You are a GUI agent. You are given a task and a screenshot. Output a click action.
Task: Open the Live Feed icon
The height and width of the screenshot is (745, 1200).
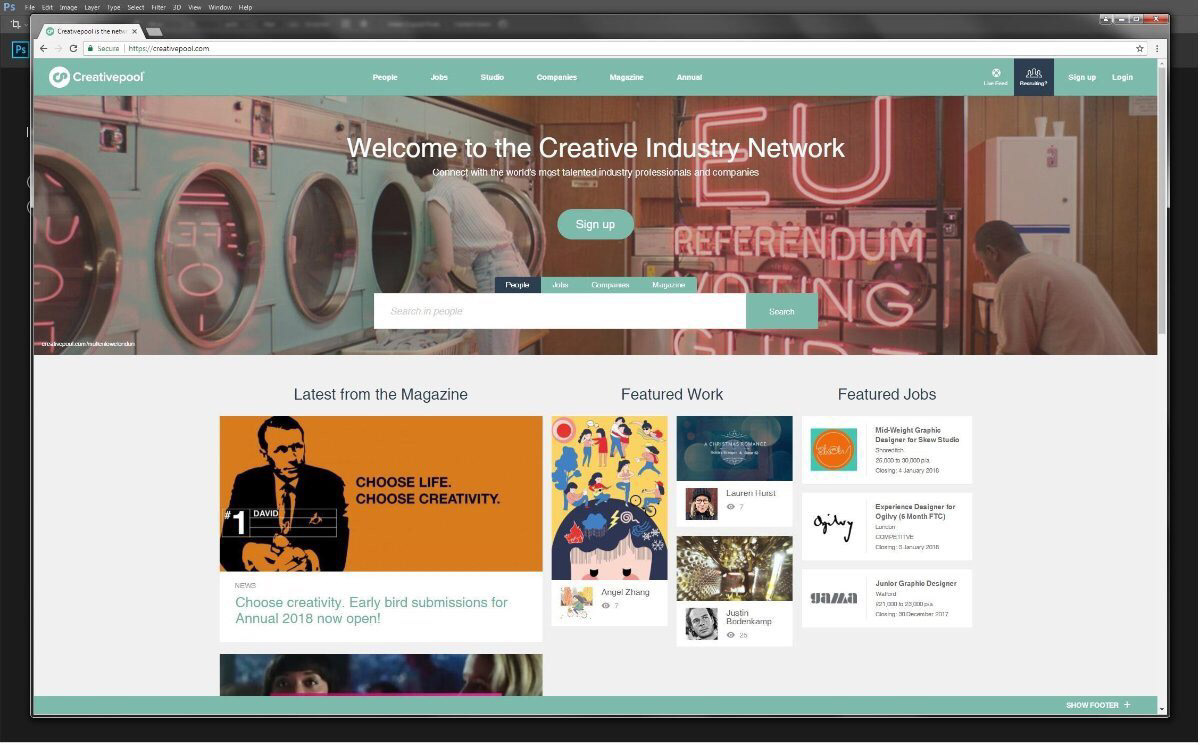[x=995, y=77]
